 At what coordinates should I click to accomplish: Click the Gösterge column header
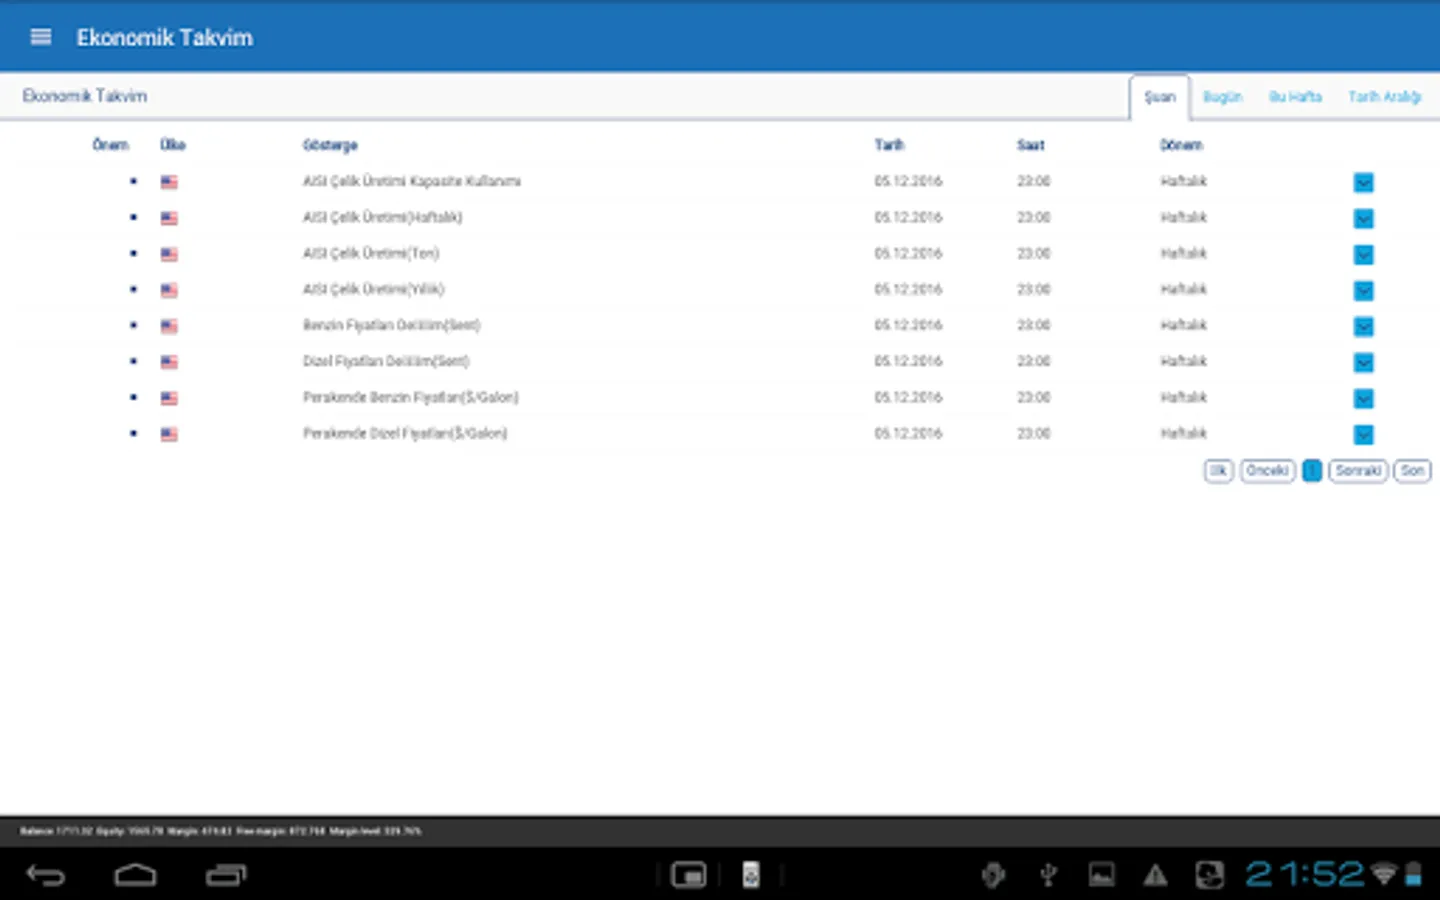(330, 145)
